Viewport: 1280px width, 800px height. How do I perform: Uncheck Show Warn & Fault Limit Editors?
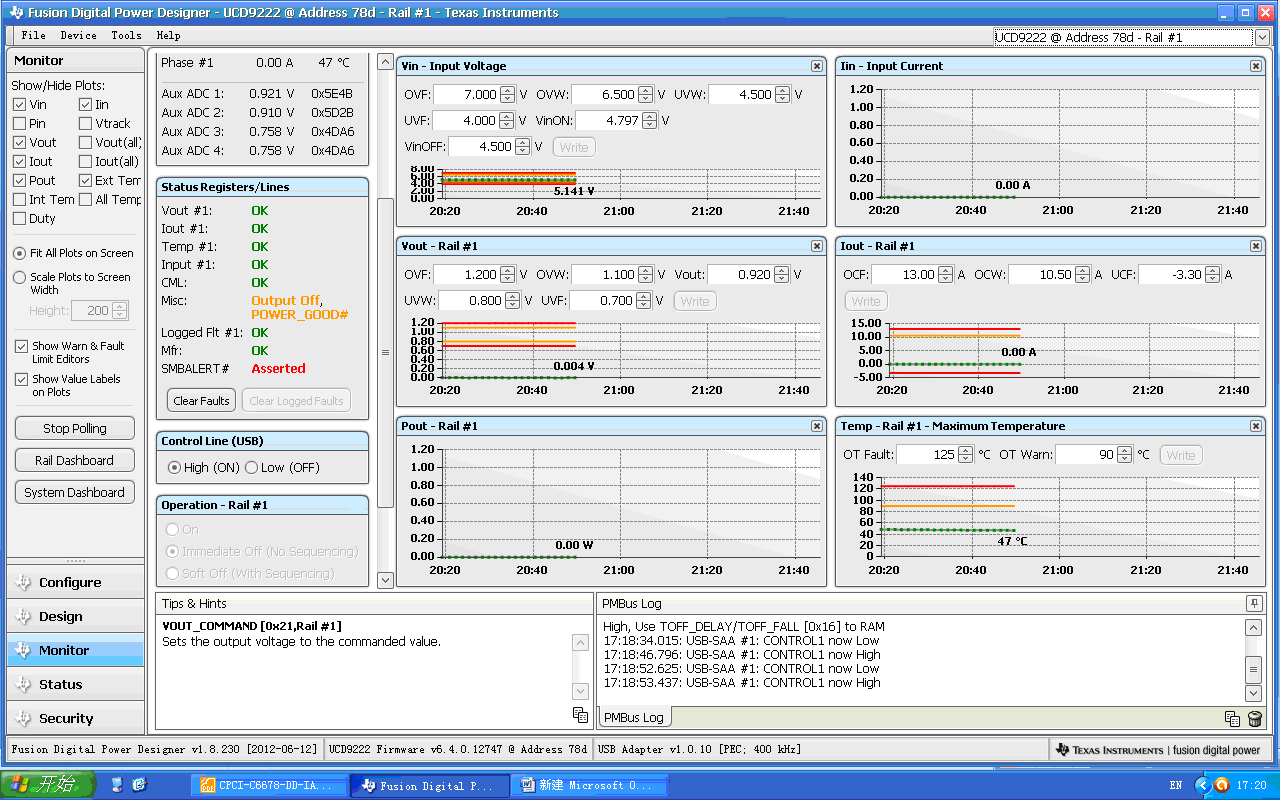21,346
